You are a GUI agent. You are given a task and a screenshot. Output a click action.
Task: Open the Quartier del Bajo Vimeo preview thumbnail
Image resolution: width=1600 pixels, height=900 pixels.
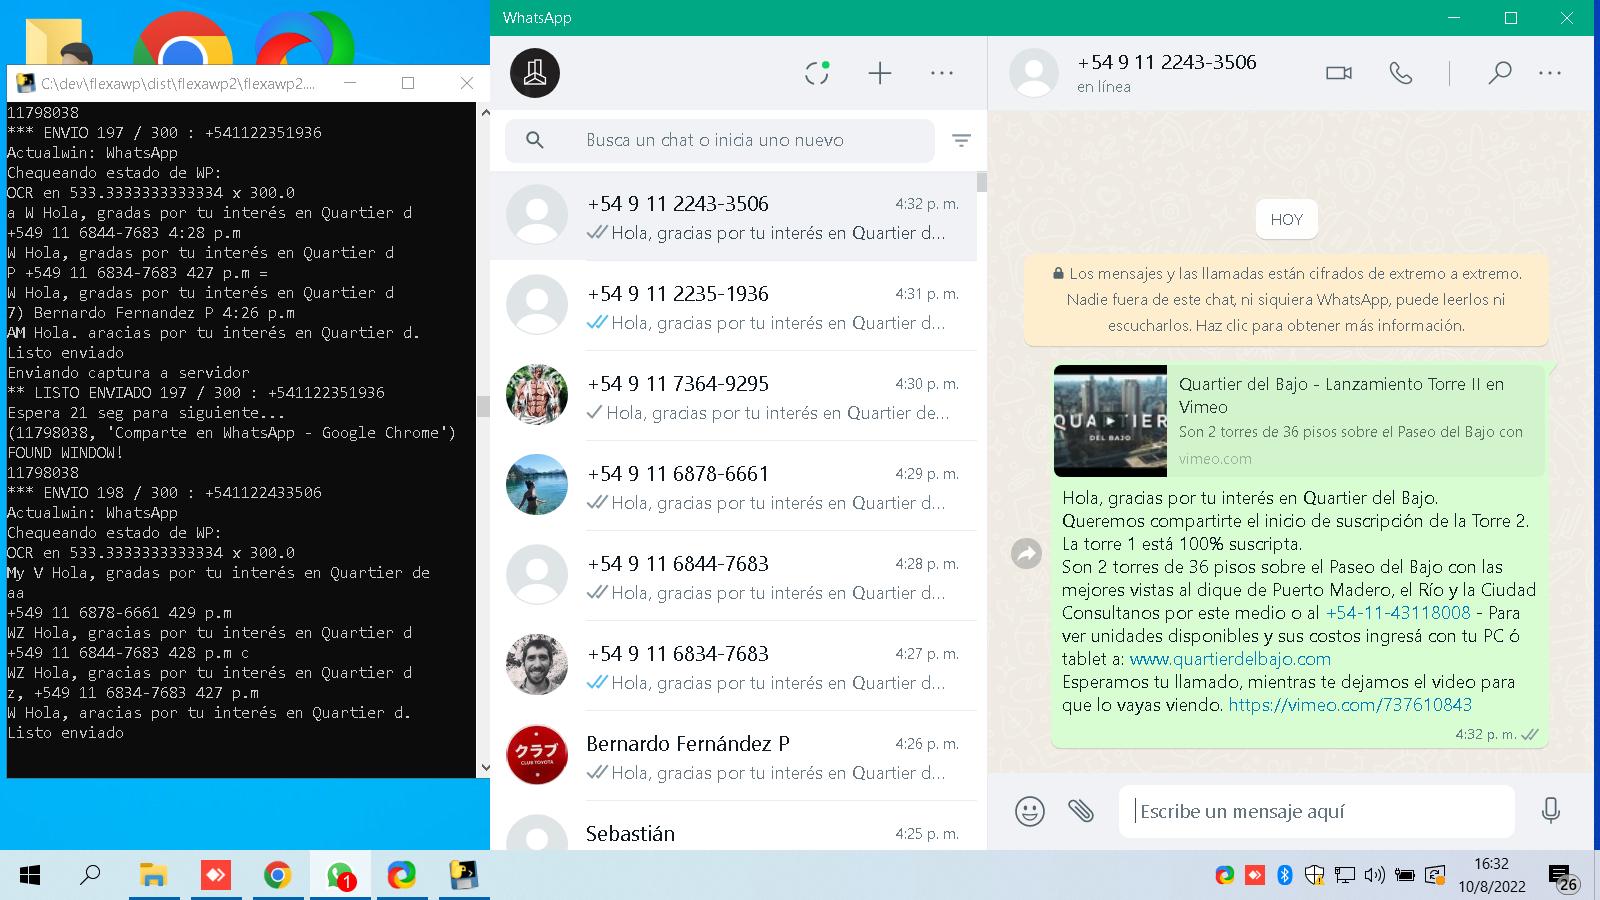1110,421
